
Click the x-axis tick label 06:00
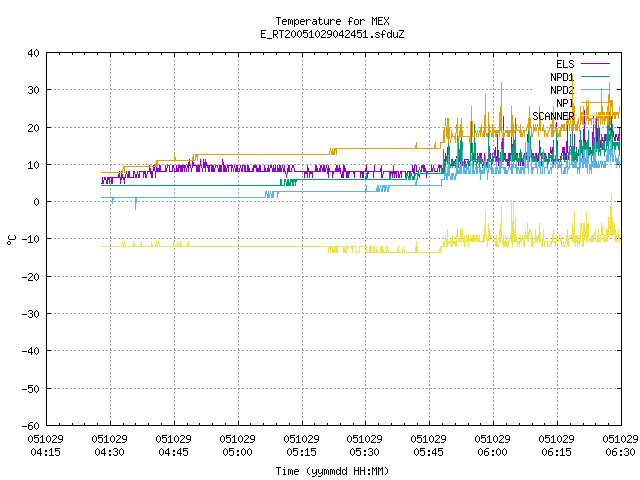click(x=493, y=452)
